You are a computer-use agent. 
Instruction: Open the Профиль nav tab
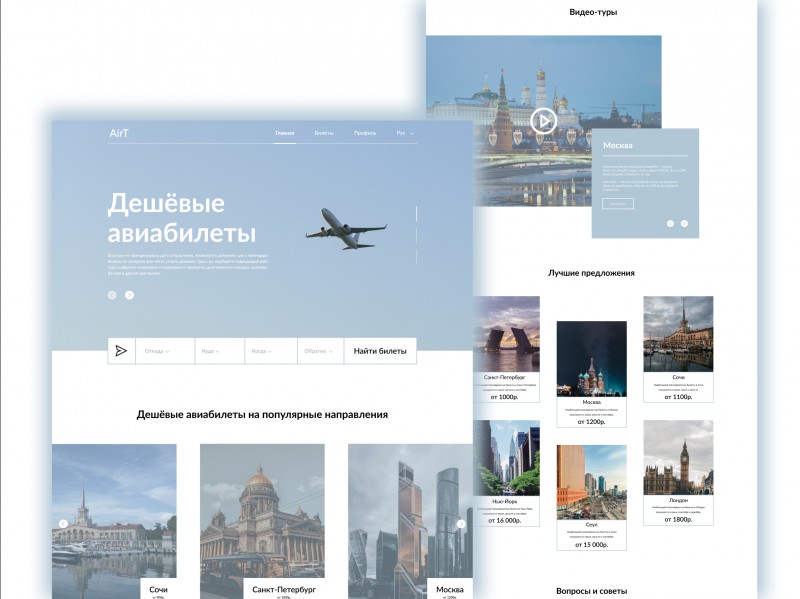pos(365,133)
